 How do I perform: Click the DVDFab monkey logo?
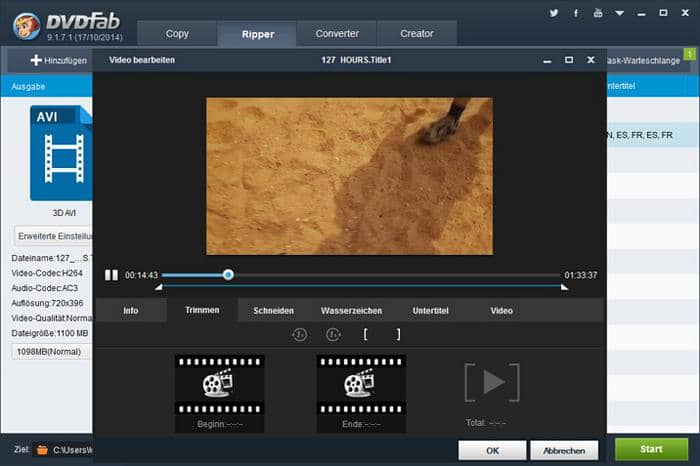[26, 25]
